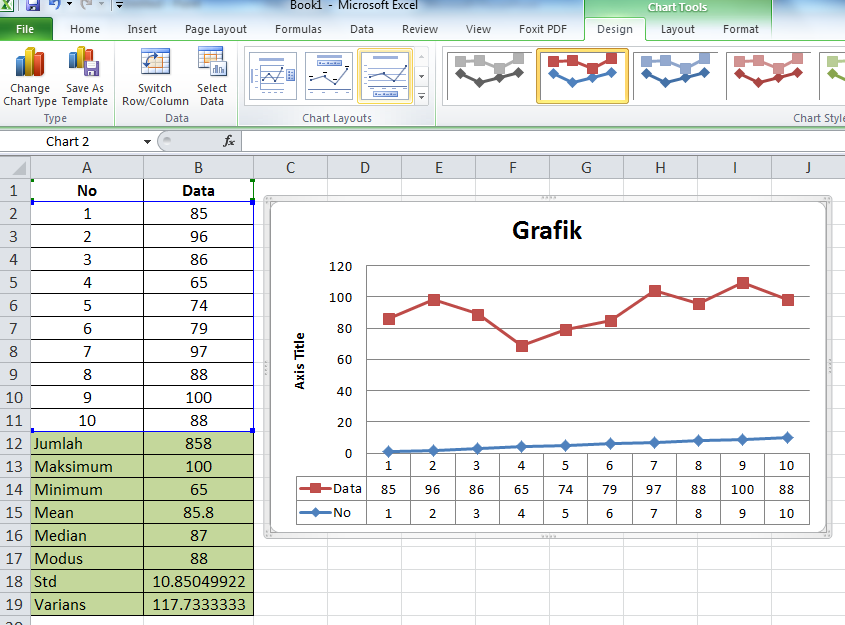
Task: Open the Foxit PDF tab
Action: point(543,29)
